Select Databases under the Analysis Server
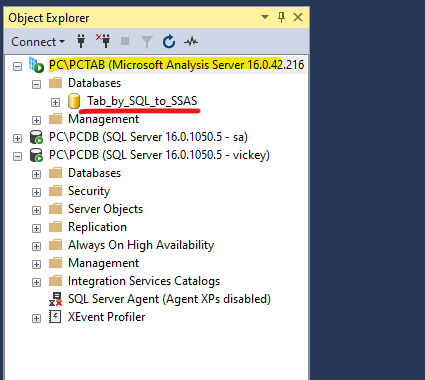Image resolution: width=425 pixels, height=380 pixels. tap(94, 83)
